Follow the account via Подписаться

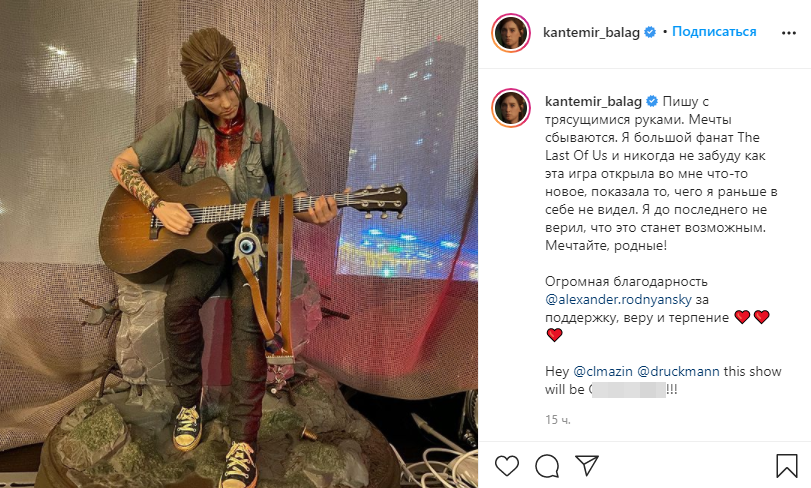click(714, 32)
